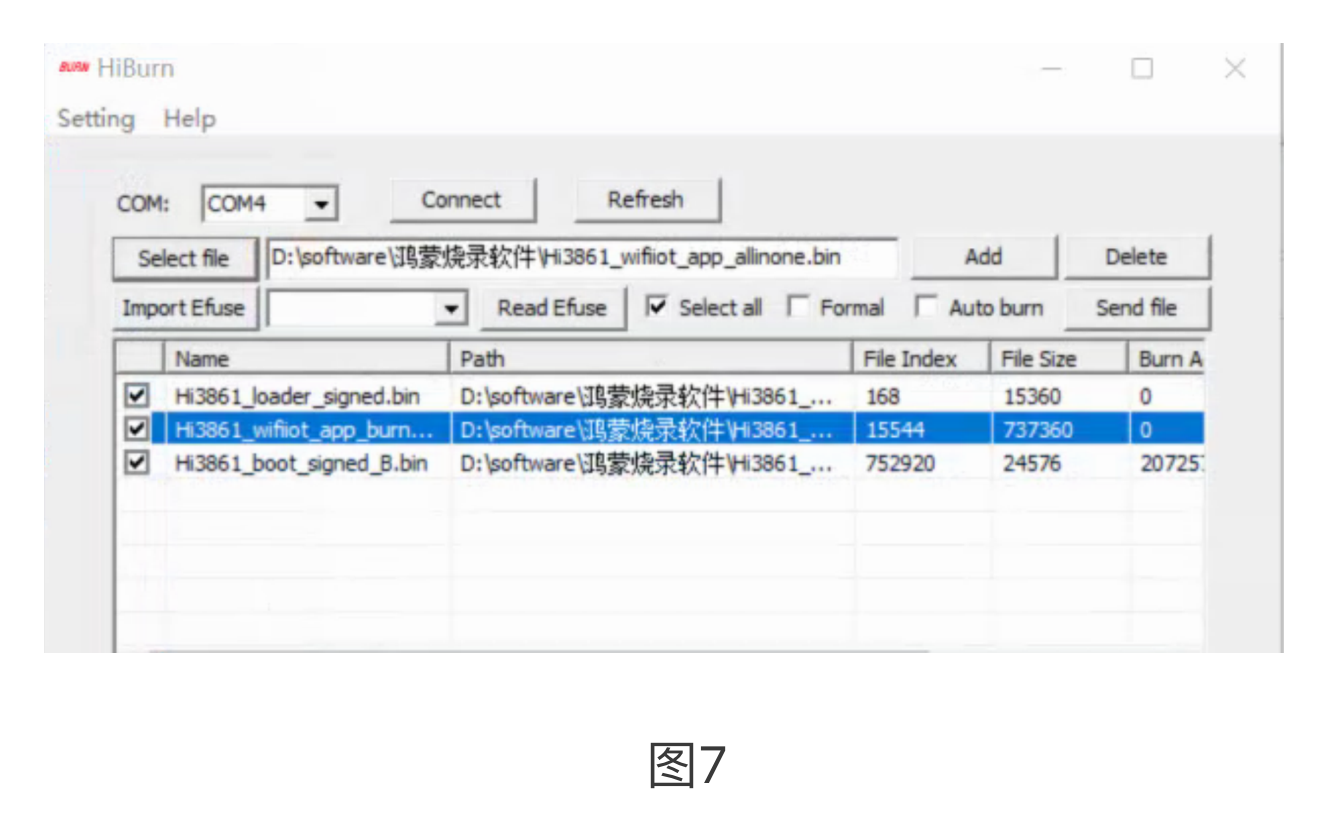Click the File Size column header
1328x814 pixels.
tap(1059, 359)
